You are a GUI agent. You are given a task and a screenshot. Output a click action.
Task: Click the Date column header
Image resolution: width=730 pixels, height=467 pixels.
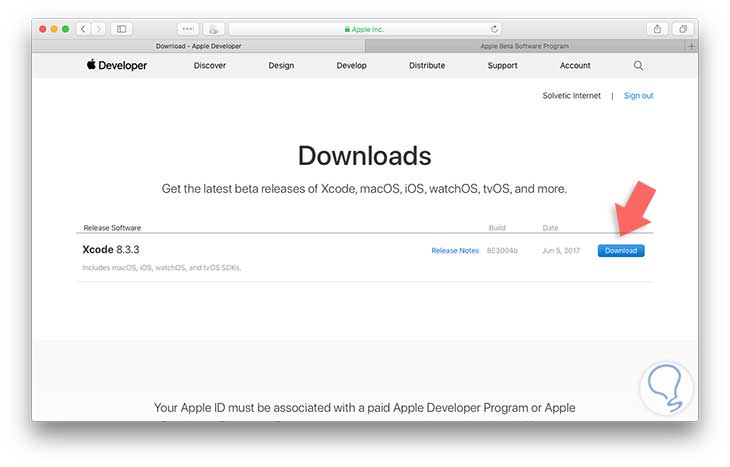point(550,228)
